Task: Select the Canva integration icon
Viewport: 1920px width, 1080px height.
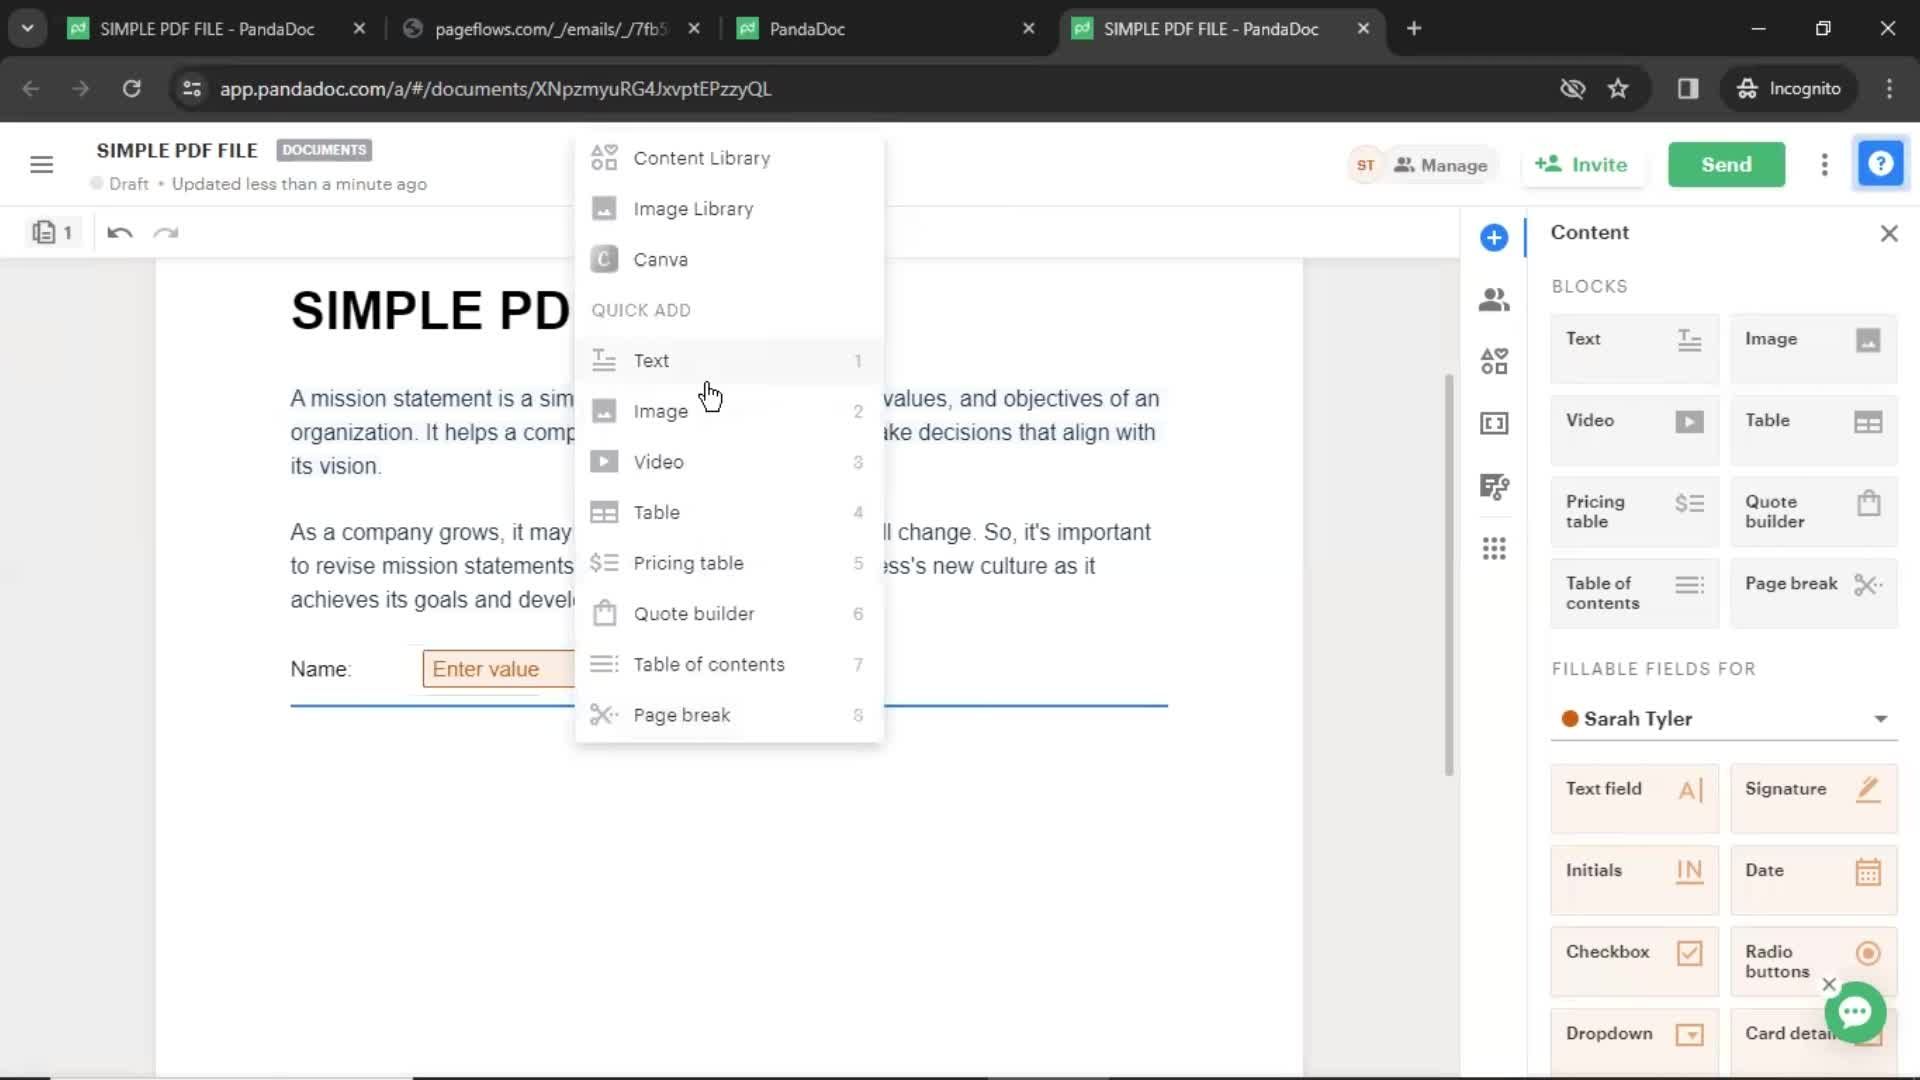Action: point(604,258)
